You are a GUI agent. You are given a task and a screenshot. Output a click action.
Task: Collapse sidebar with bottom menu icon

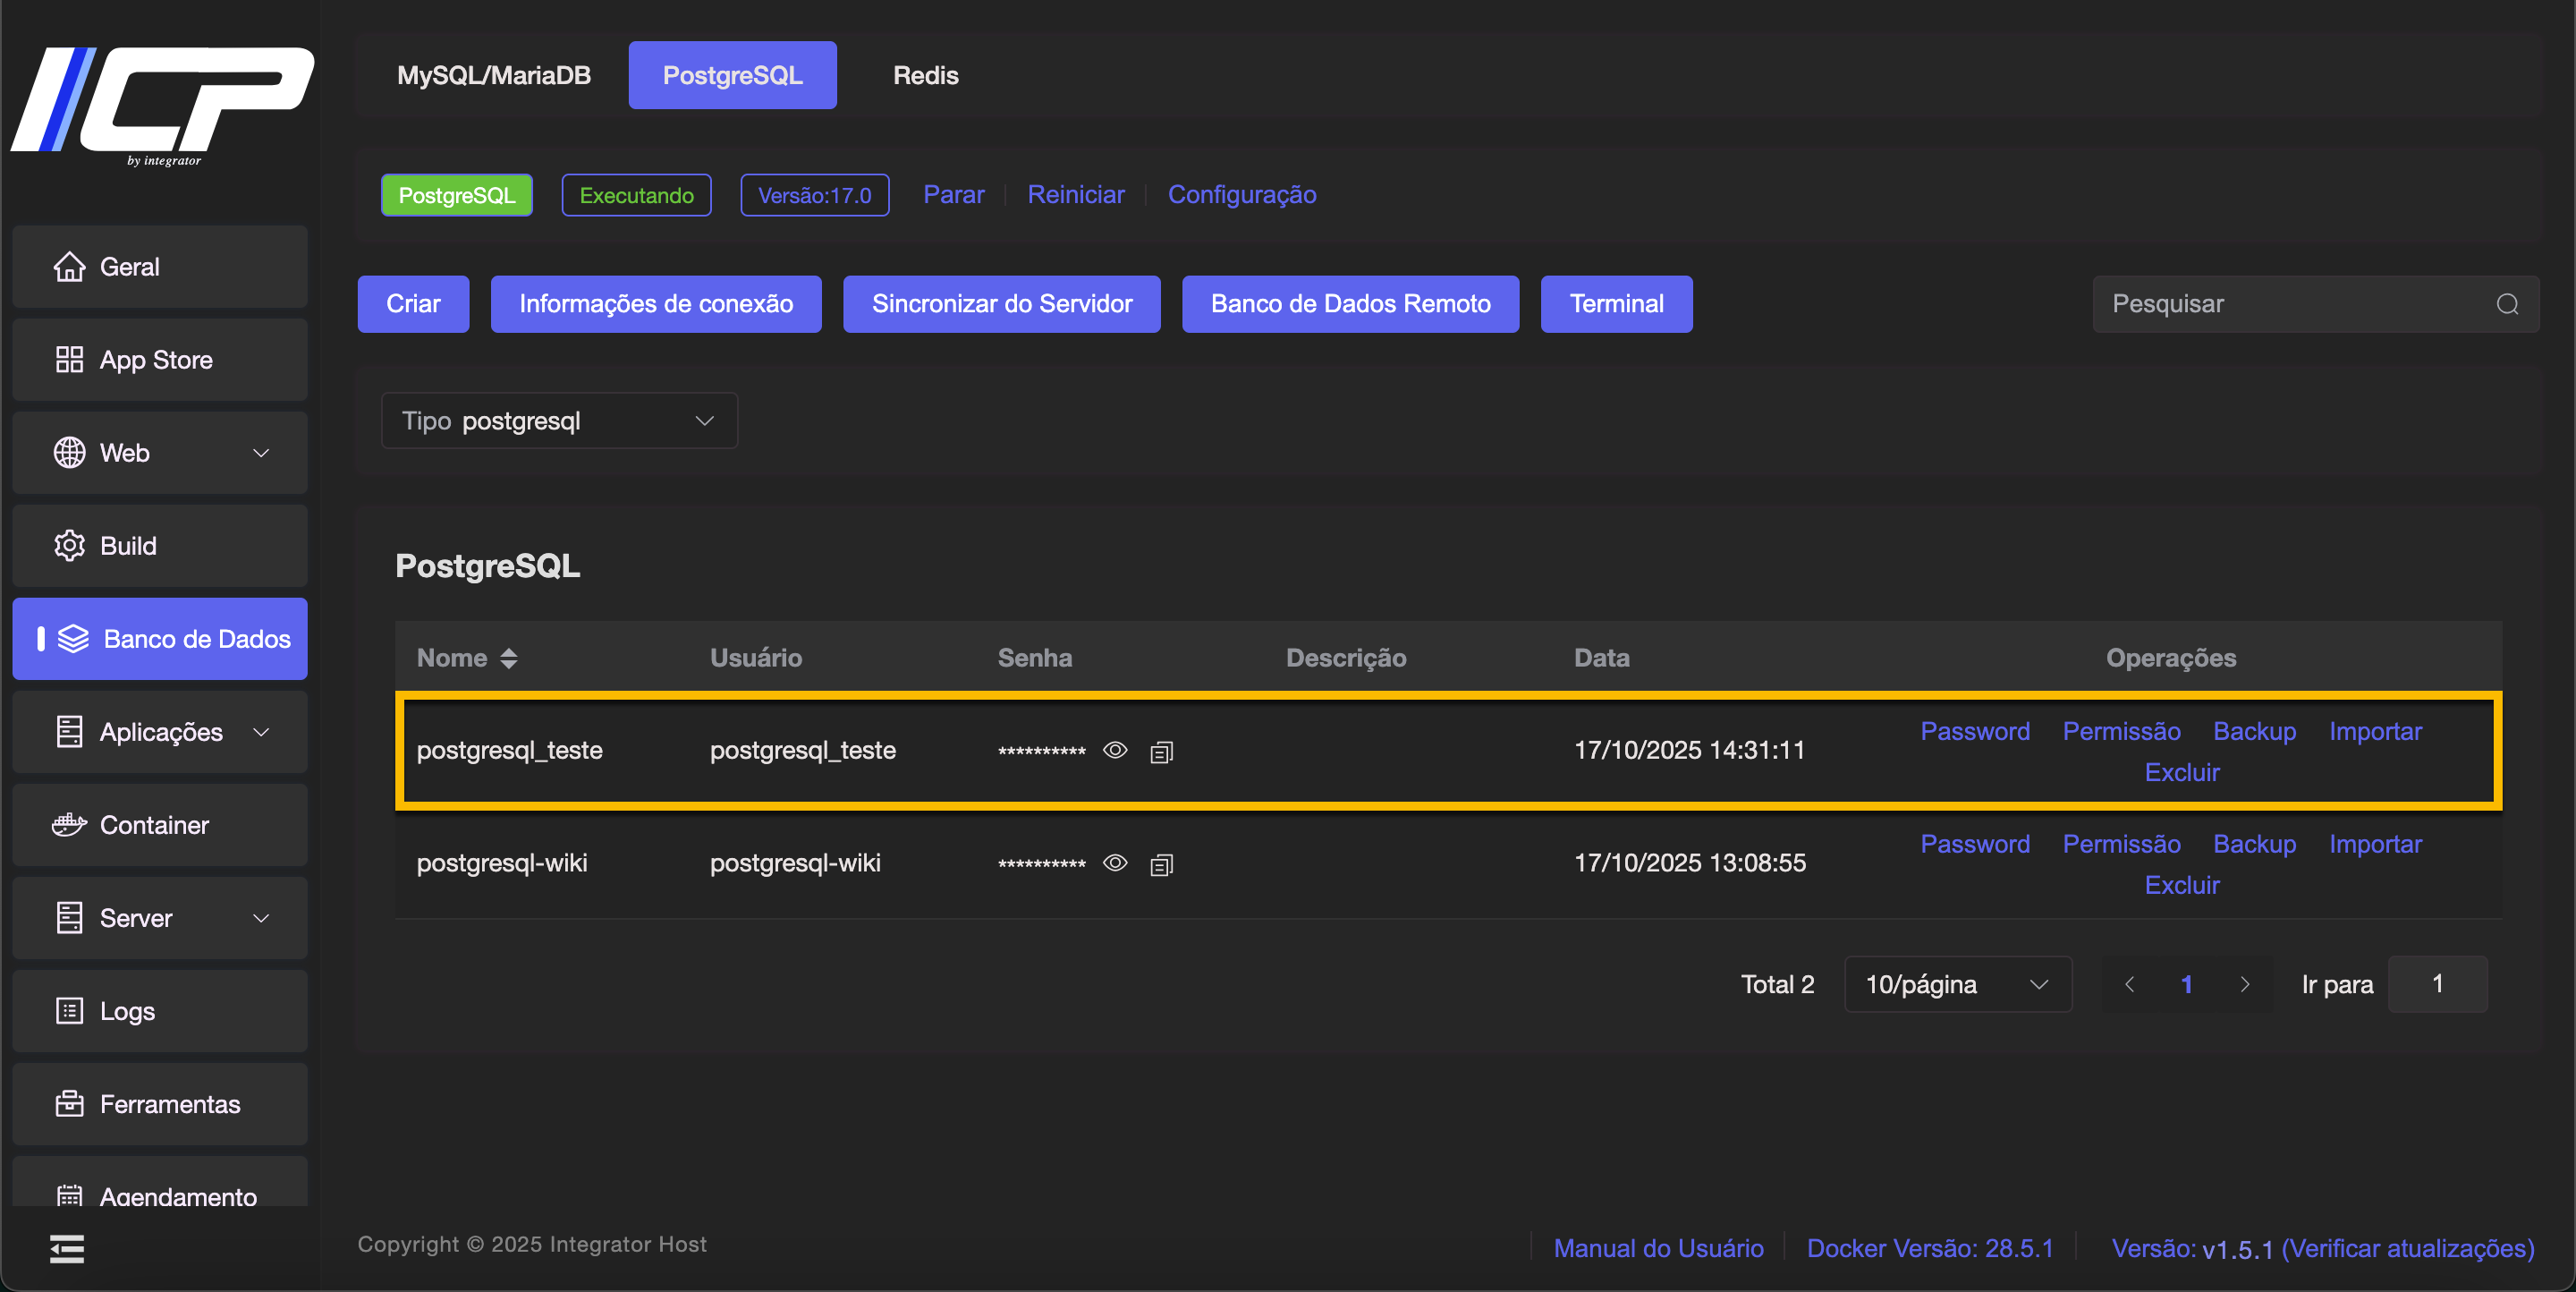67,1248
